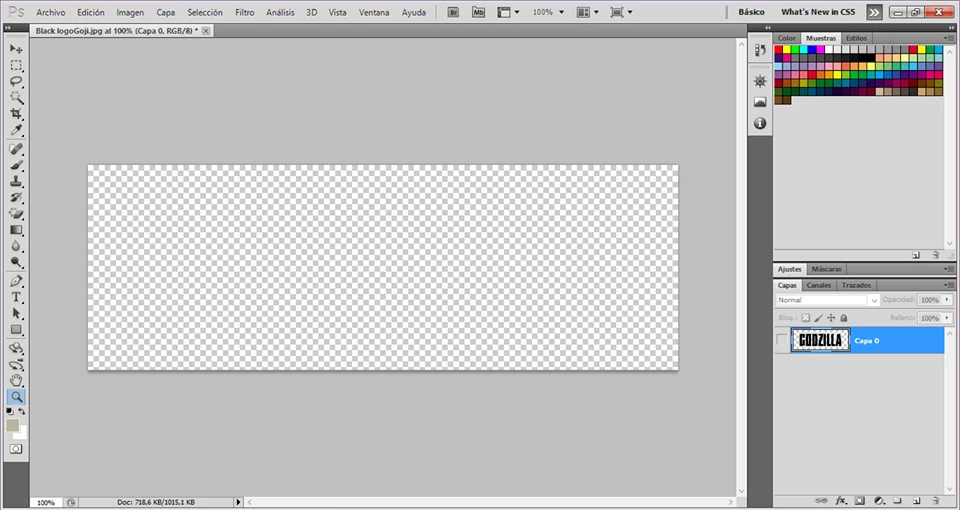Viewport: 960px width, 510px height.
Task: Select the Brush tool
Action: (16, 165)
